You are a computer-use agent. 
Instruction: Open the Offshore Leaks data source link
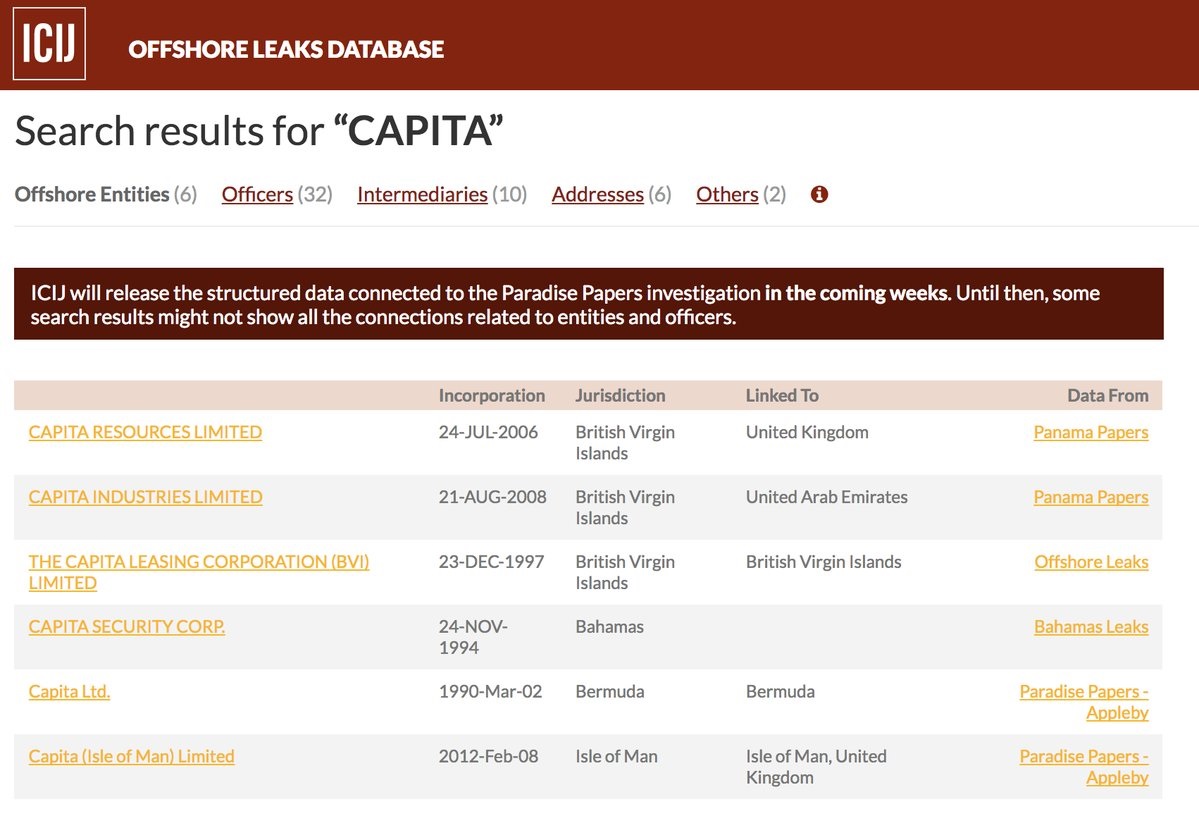(x=1091, y=562)
